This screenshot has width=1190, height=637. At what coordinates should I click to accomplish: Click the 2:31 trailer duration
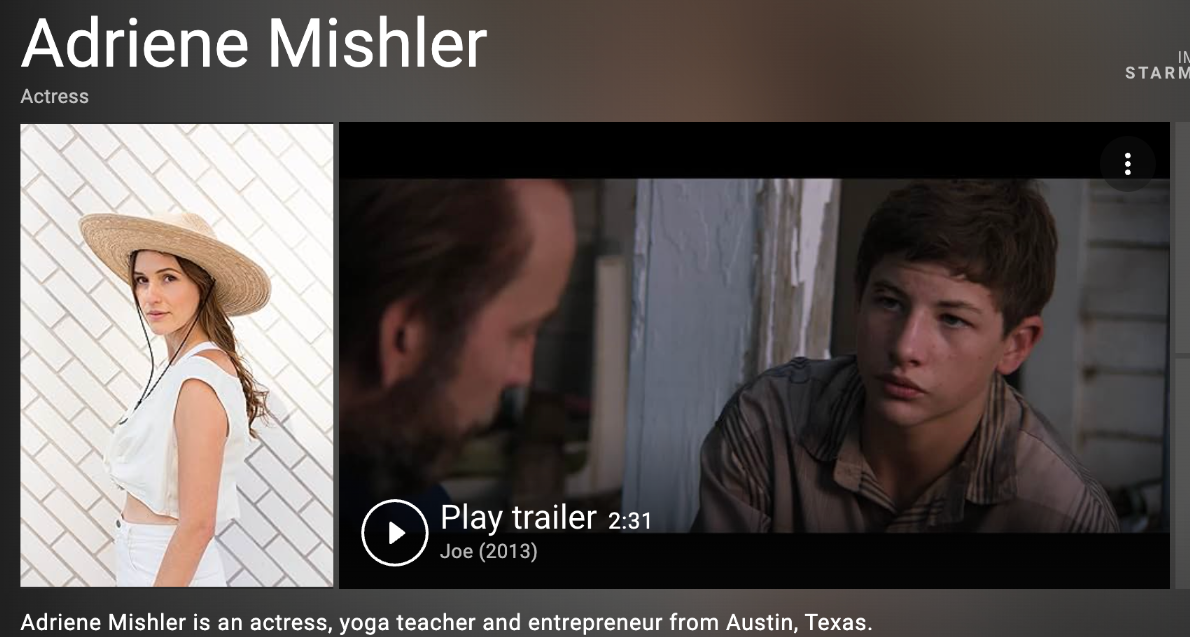tap(630, 521)
